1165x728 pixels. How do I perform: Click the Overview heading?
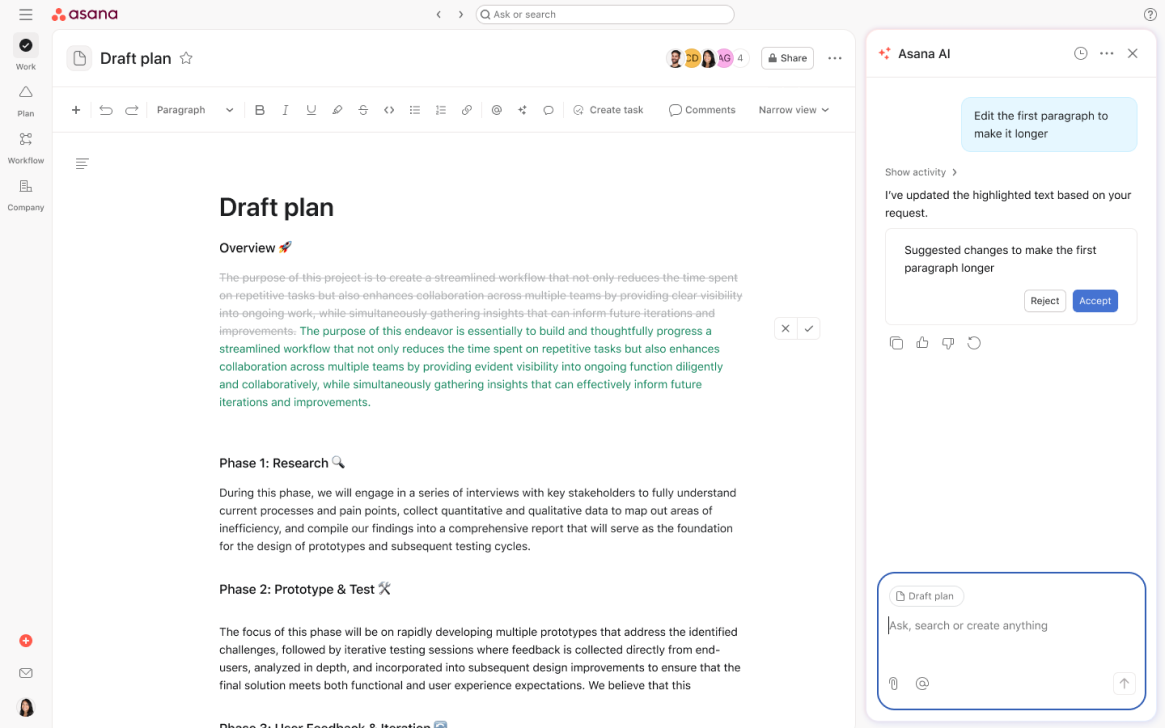click(x=256, y=248)
